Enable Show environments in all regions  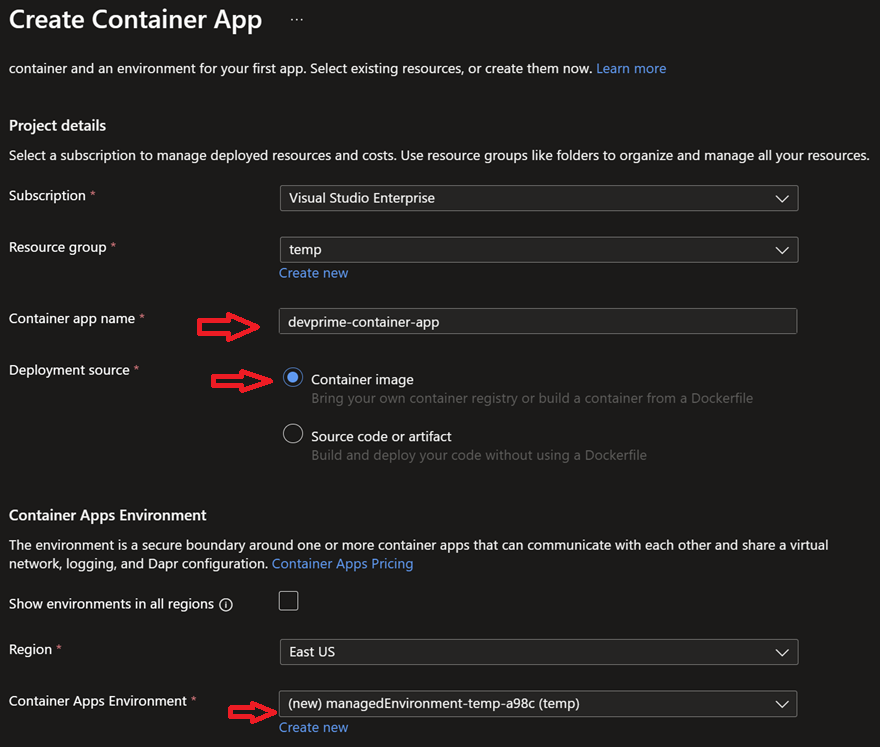288,600
